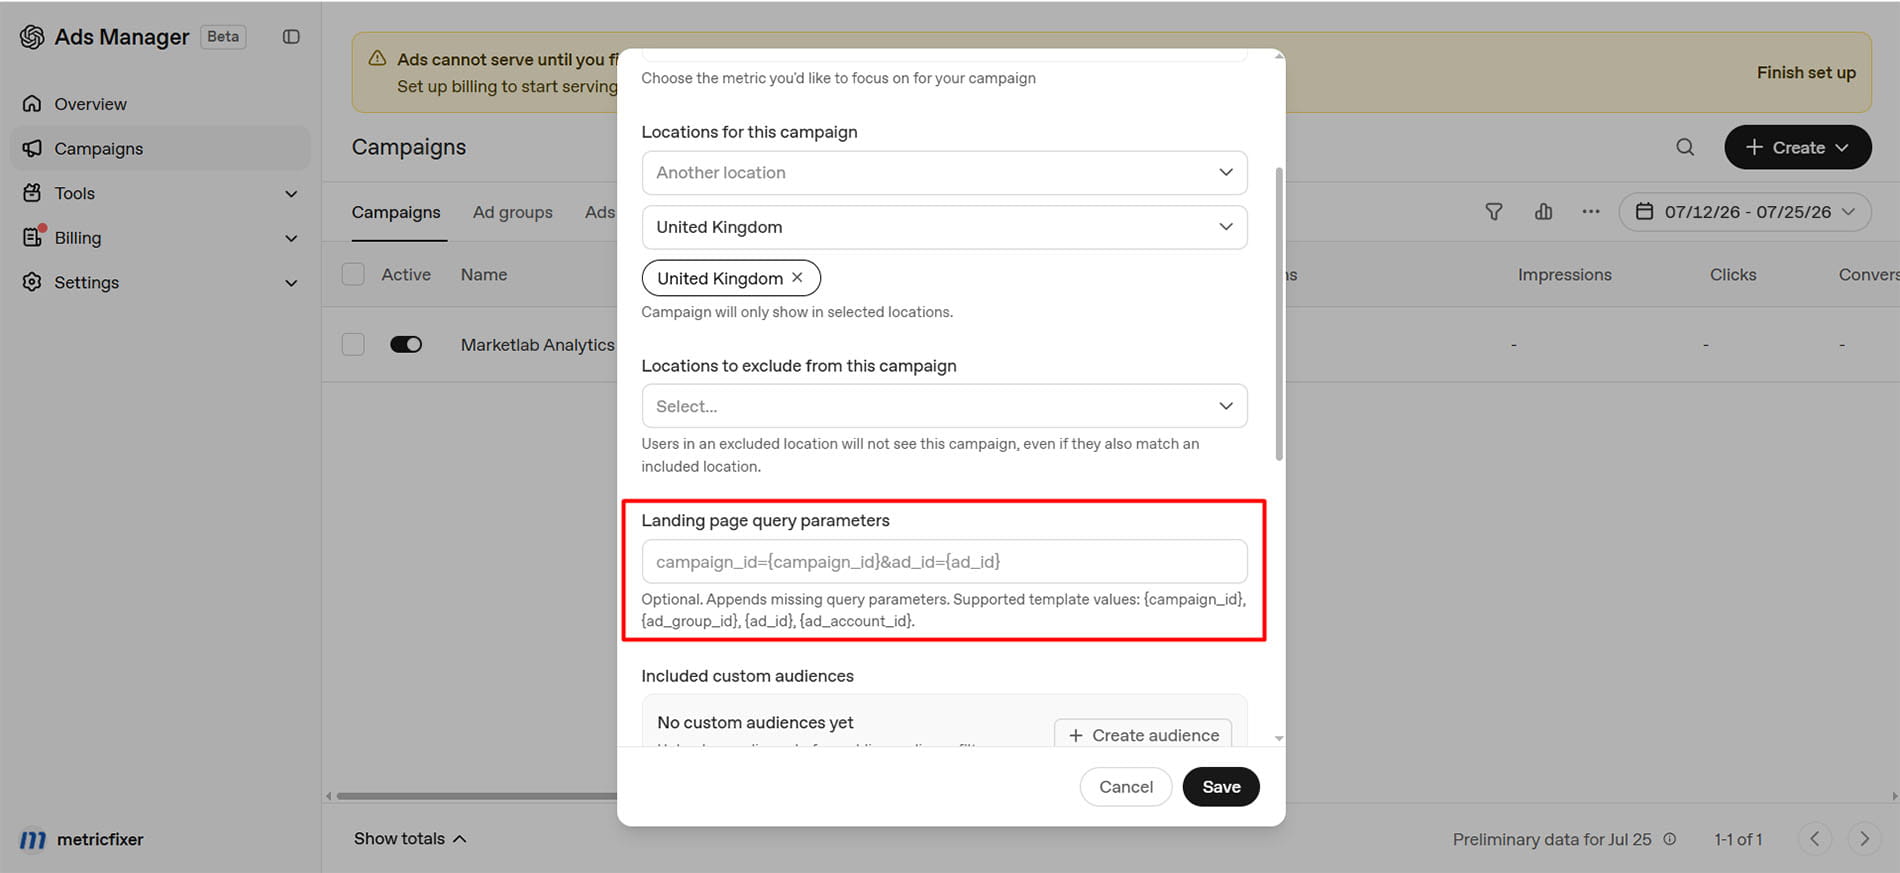Click the dialog scroll-down arrow
This screenshot has height=873, width=1900.
click(x=1279, y=738)
